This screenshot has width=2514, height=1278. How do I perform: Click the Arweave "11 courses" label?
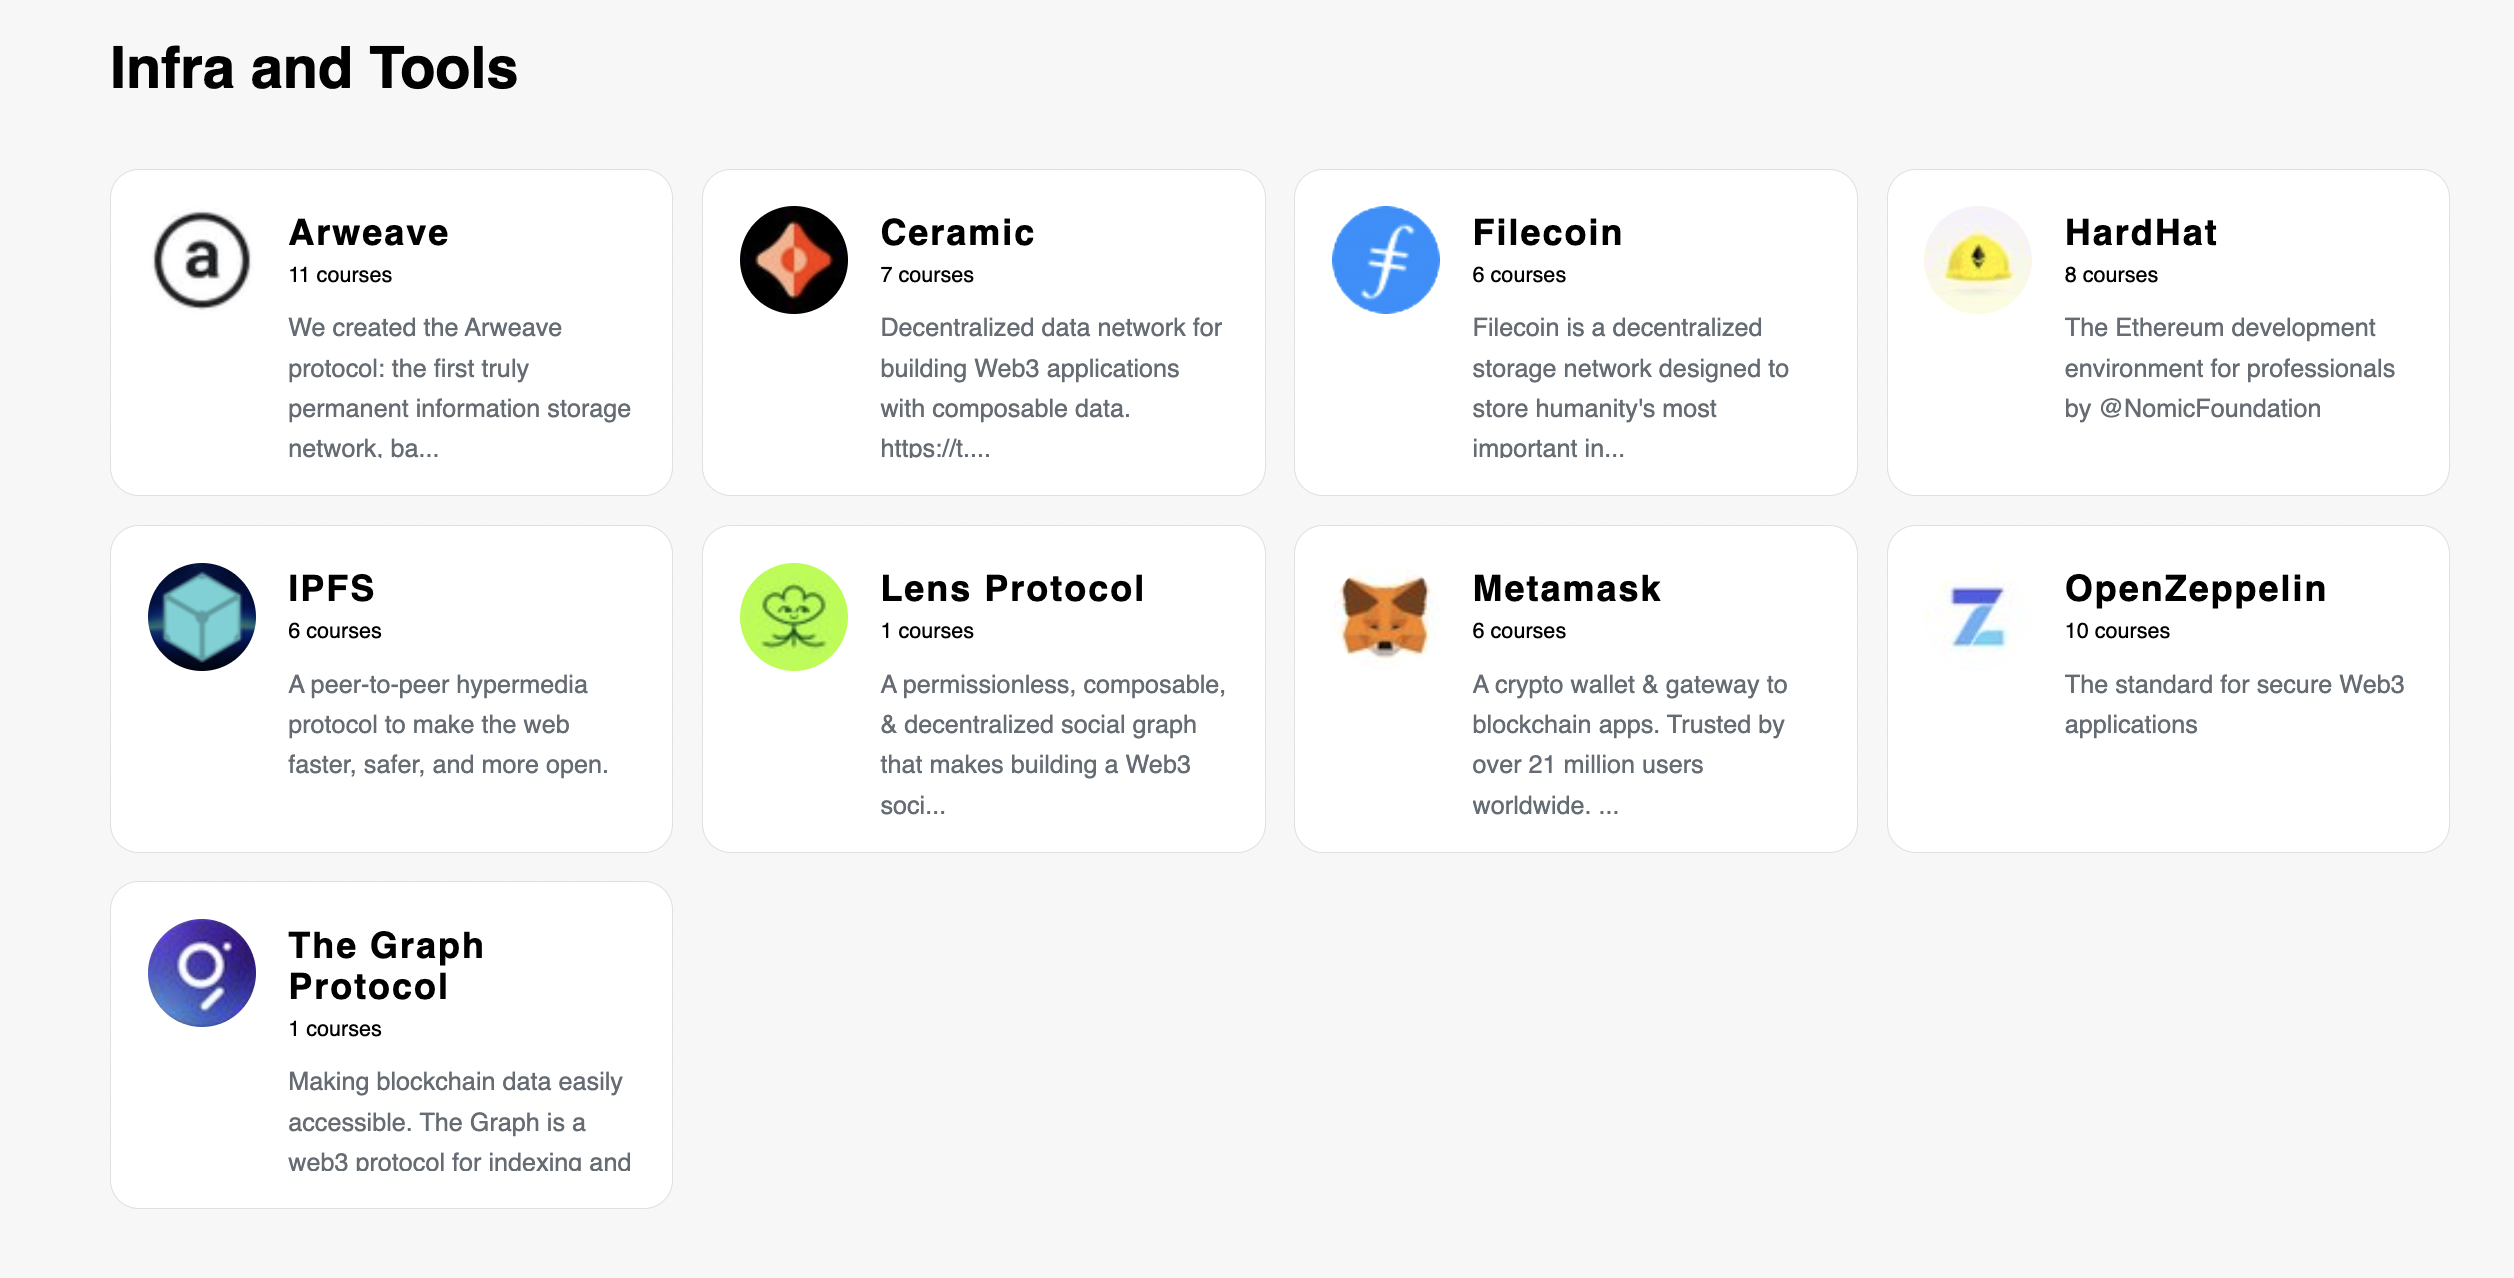click(x=340, y=275)
